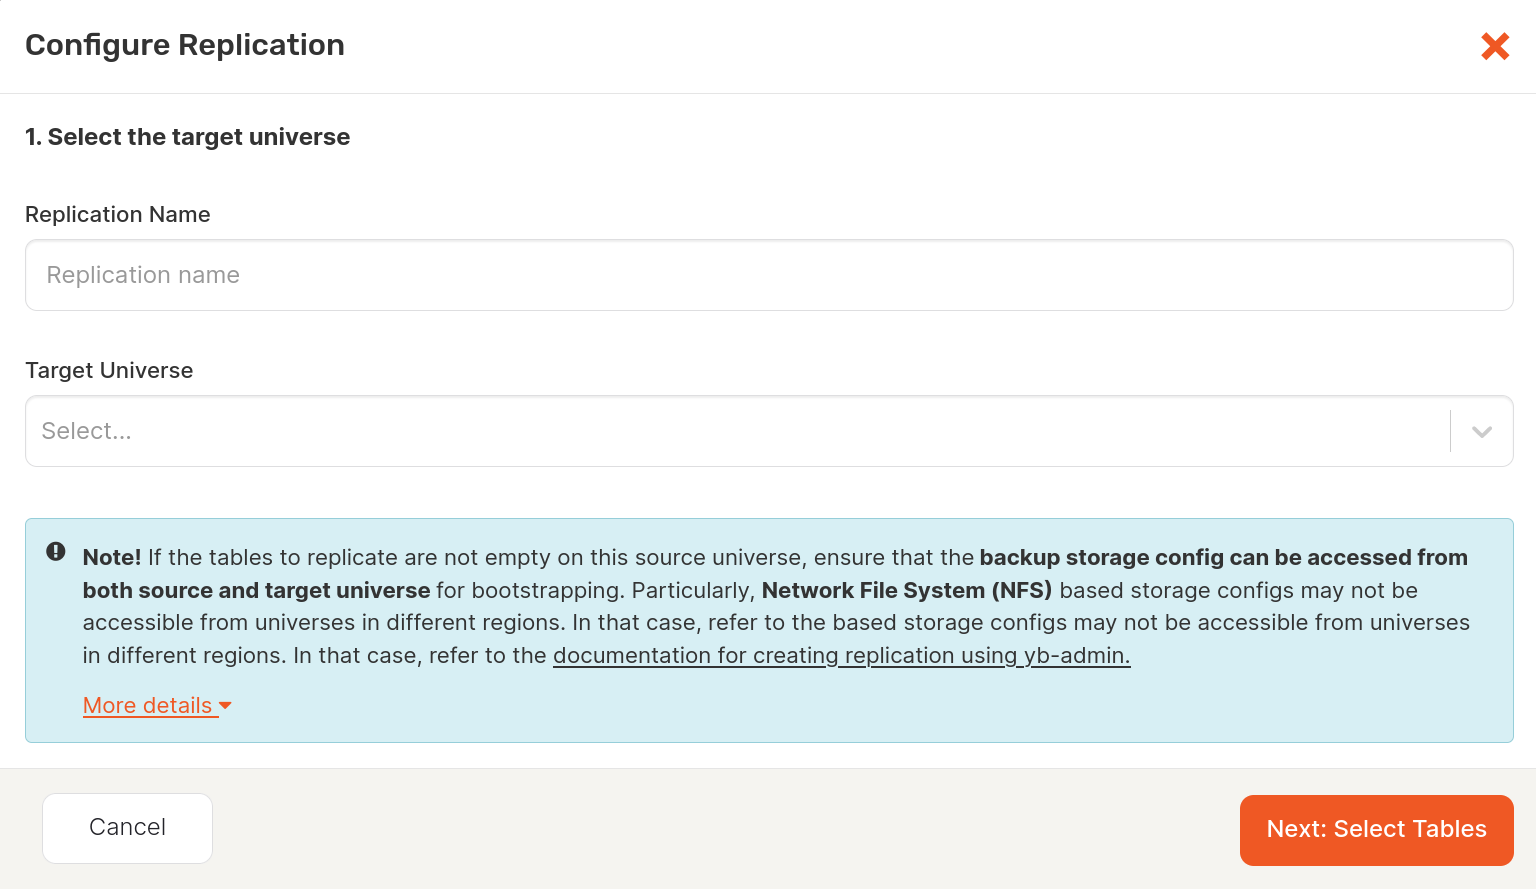Click the exclamation alert icon in the Note box
This screenshot has width=1536, height=889.
tap(56, 551)
